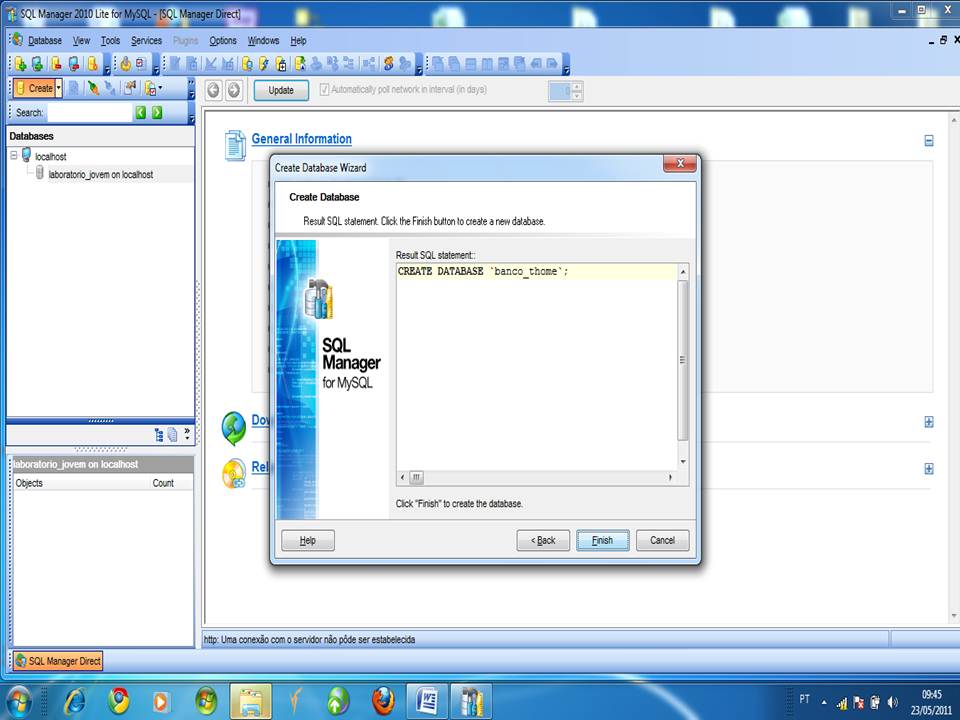Open the dropdown on the database checklist explorer icon
This screenshot has width=960, height=720.
161,88
